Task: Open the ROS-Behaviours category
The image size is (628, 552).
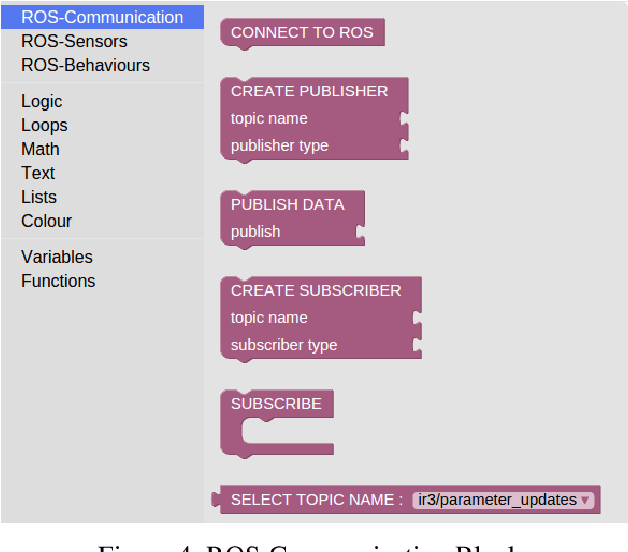Action: click(85, 65)
